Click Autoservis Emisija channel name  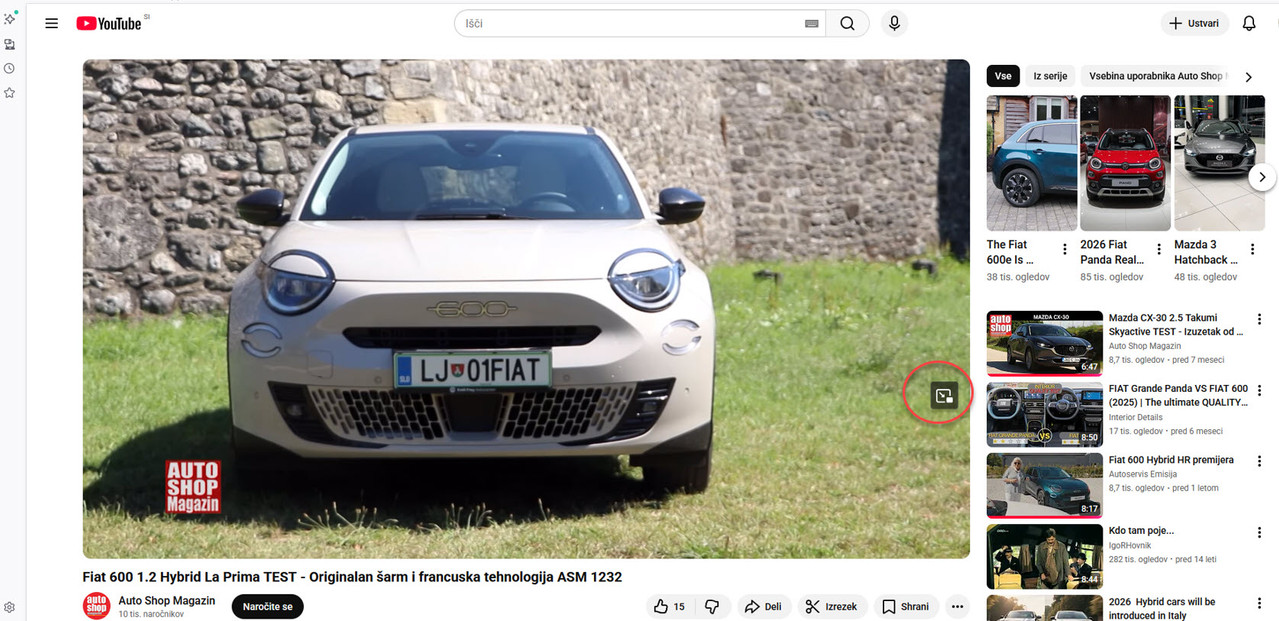pos(1142,474)
